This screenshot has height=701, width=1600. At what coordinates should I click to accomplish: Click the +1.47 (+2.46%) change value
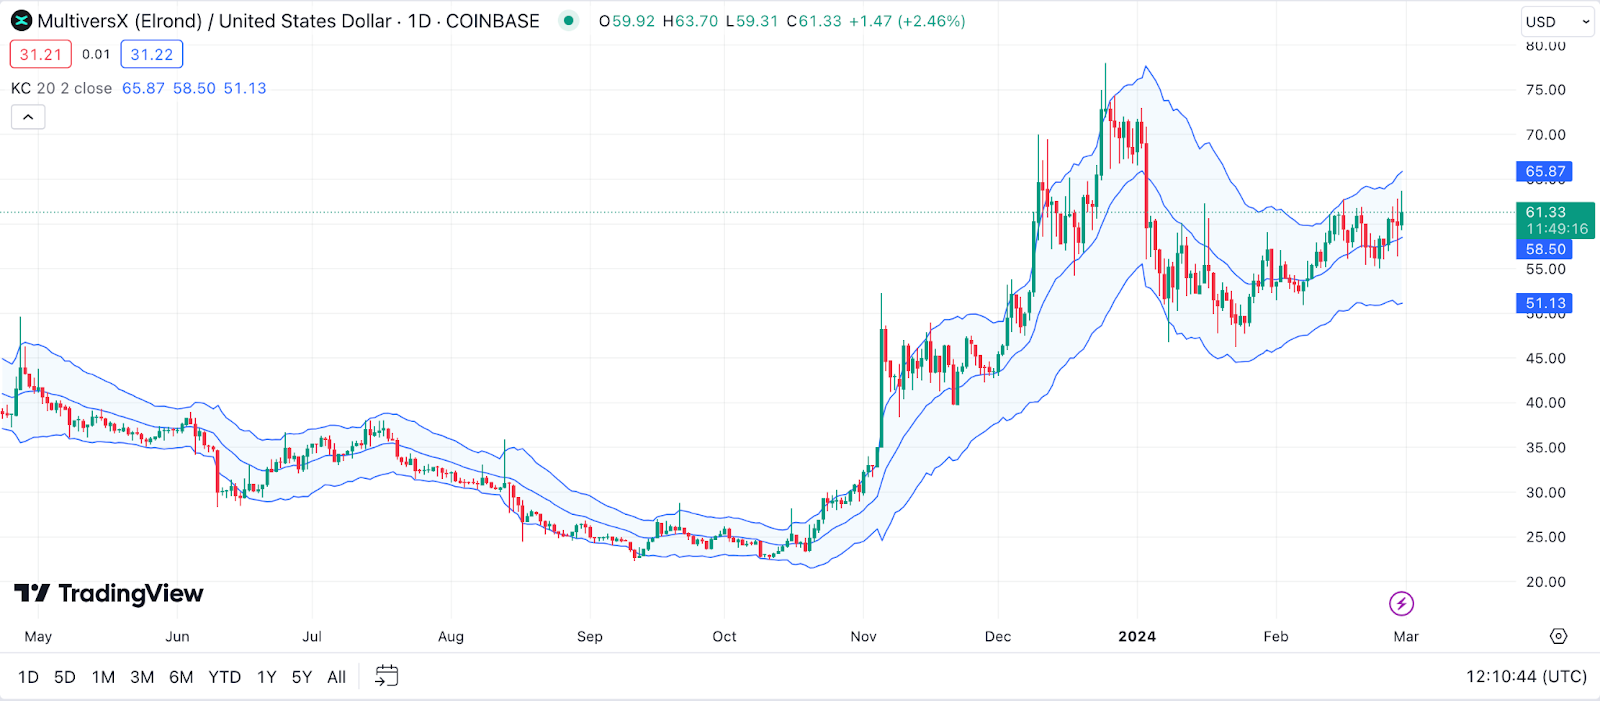907,21
